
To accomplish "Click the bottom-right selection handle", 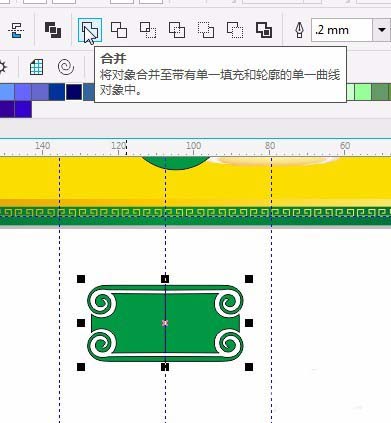I will pyautogui.click(x=249, y=367).
